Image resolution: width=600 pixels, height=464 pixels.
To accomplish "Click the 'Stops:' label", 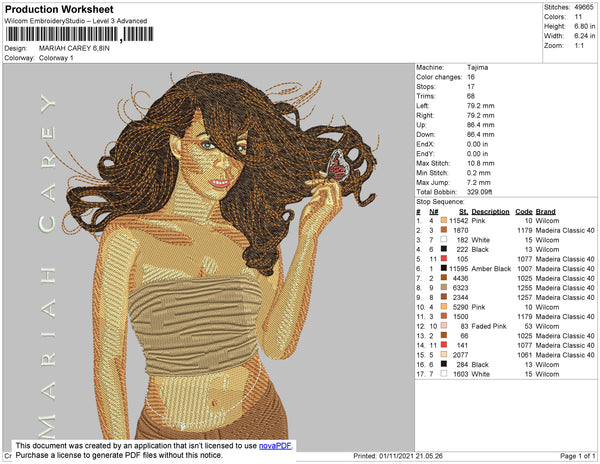I will [x=426, y=86].
